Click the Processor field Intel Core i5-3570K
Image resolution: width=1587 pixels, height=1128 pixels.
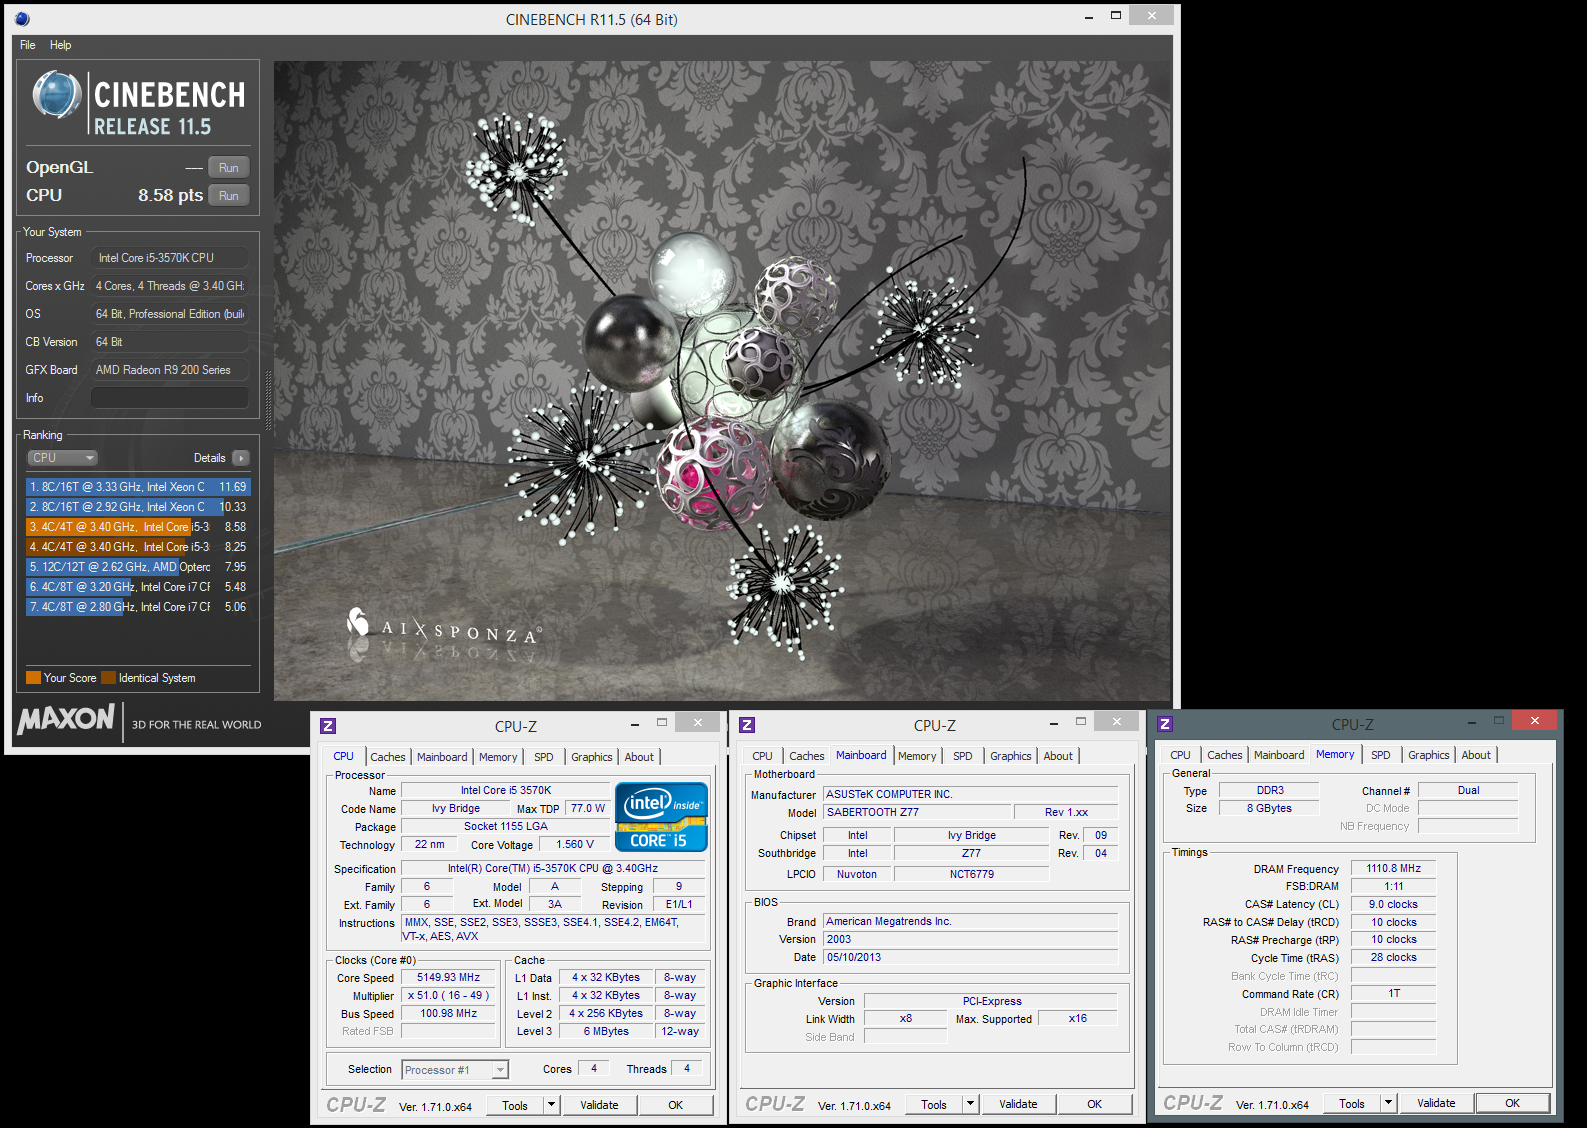[170, 258]
